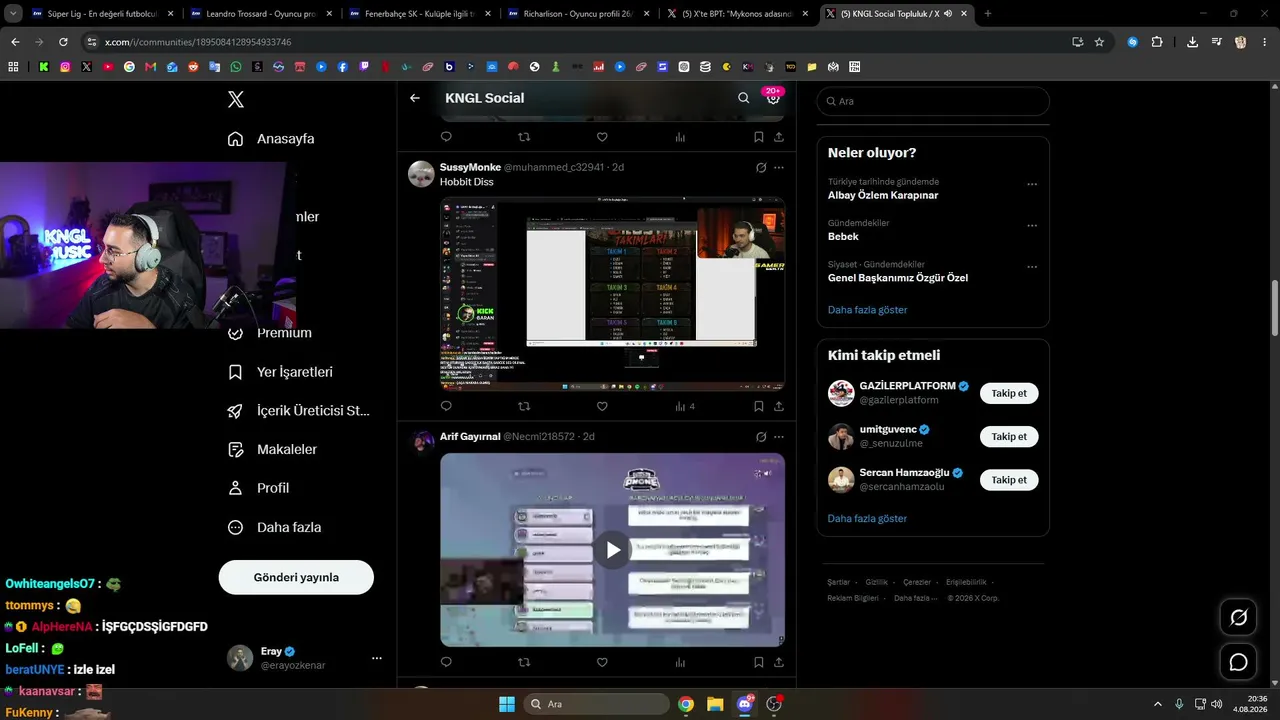
Task: Switch to Richarlison profile browser tab
Action: [577, 14]
